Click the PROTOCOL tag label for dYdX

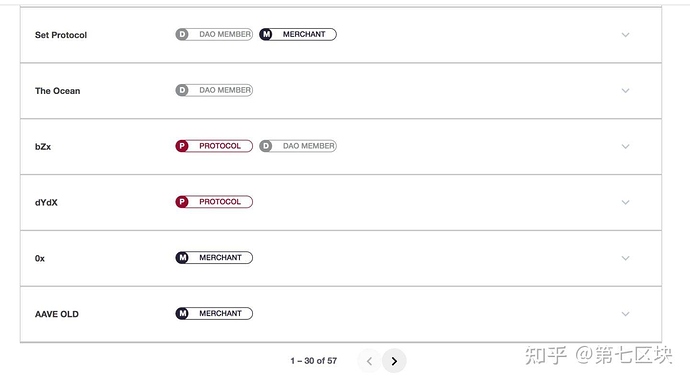tap(220, 202)
